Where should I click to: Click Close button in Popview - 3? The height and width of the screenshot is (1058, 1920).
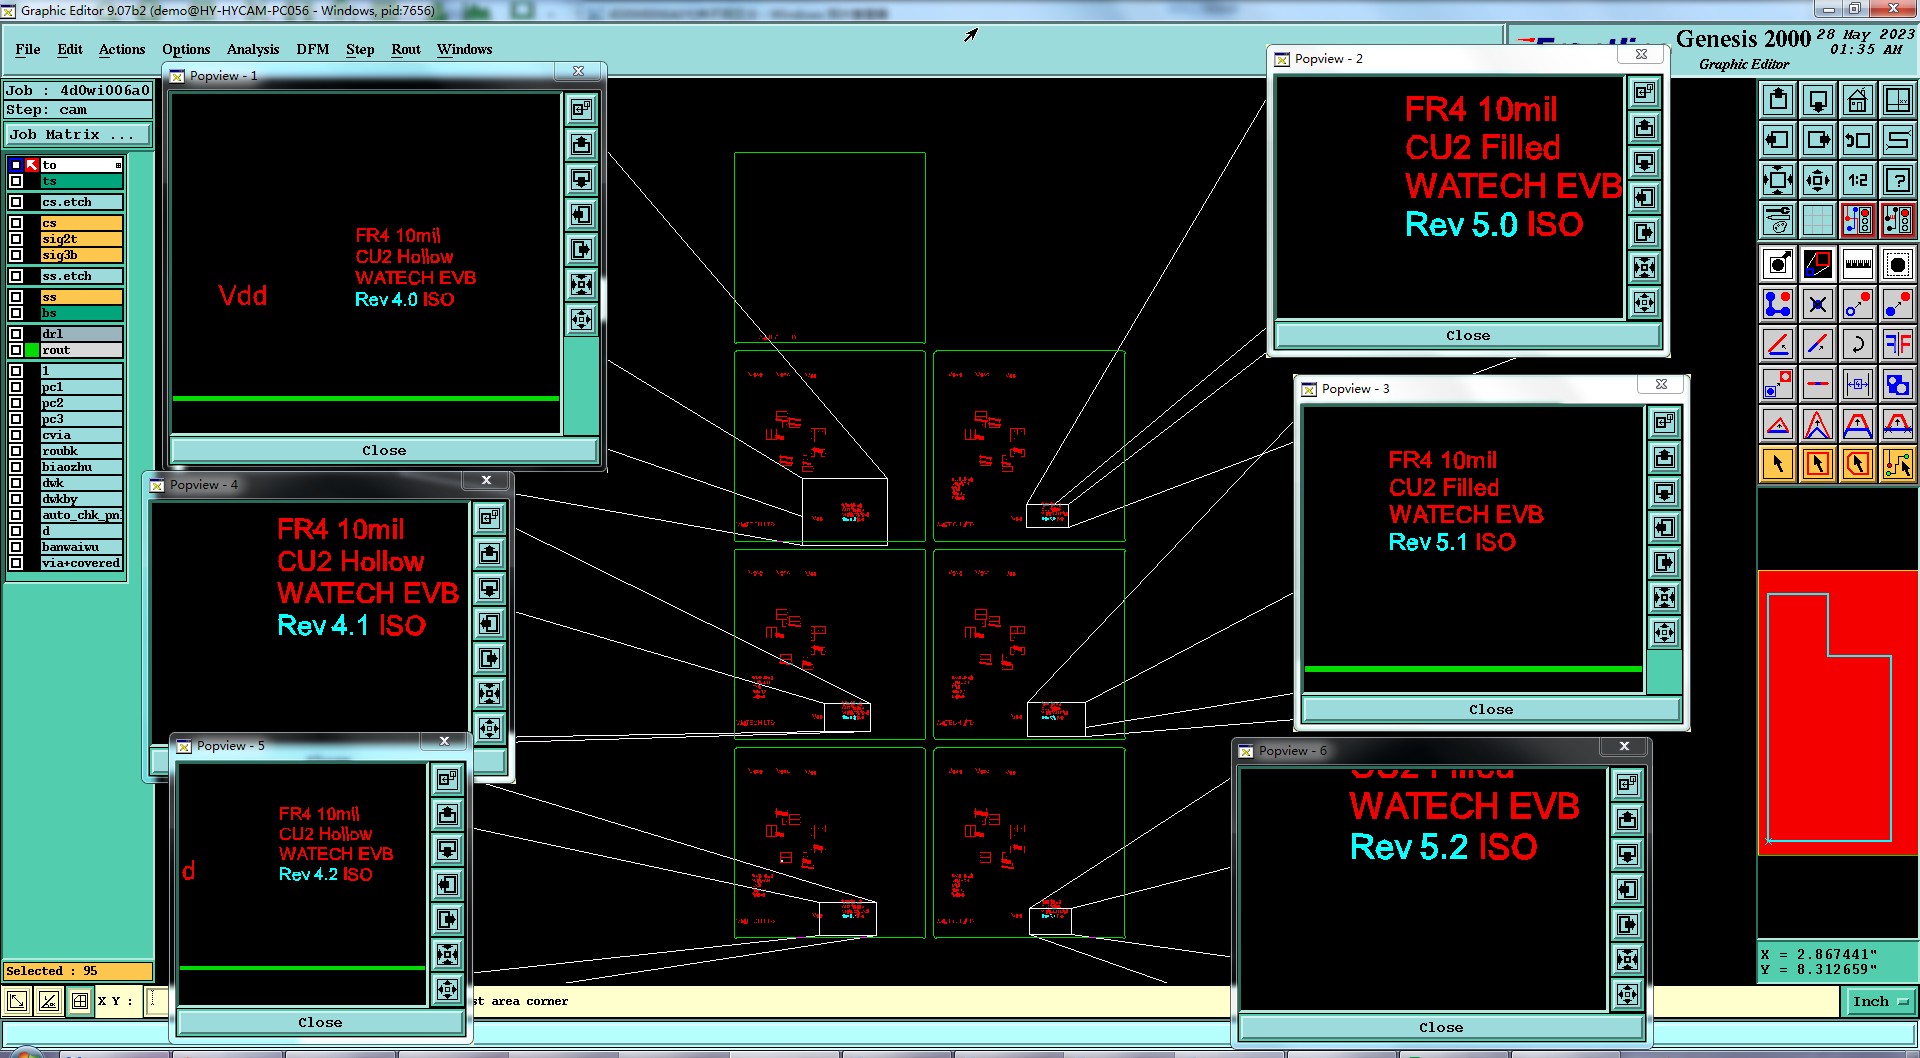(x=1491, y=709)
